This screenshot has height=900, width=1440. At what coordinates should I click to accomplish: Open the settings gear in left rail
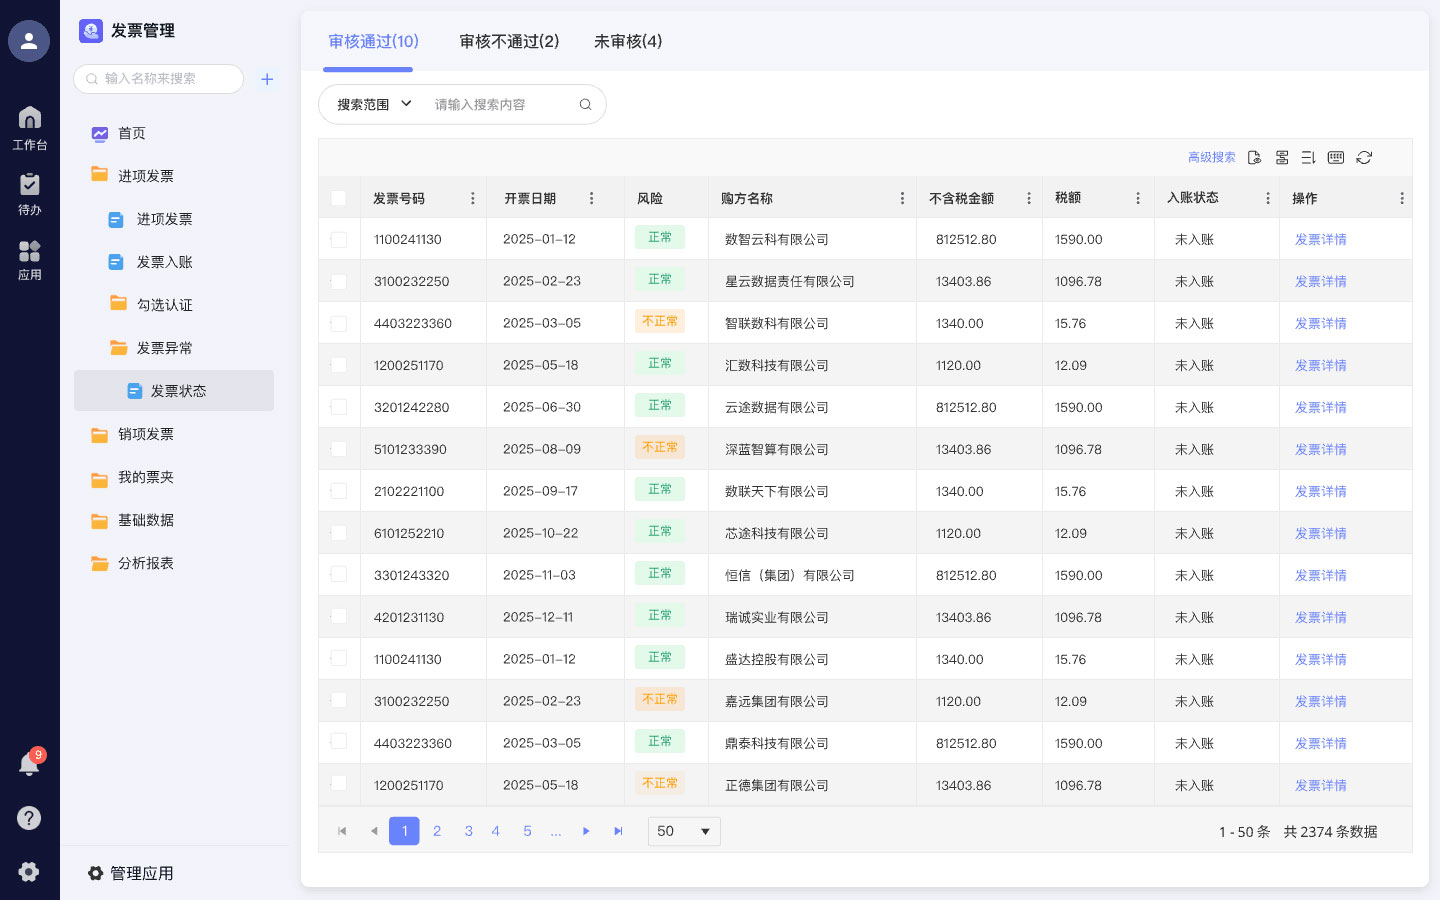[29, 871]
